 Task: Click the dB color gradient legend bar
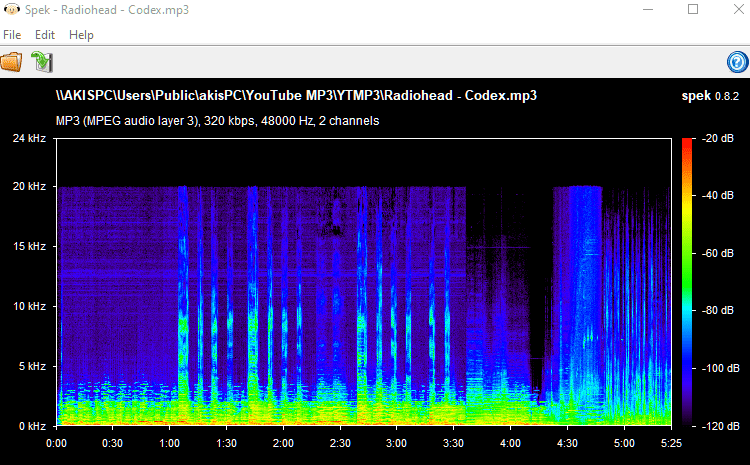point(687,282)
